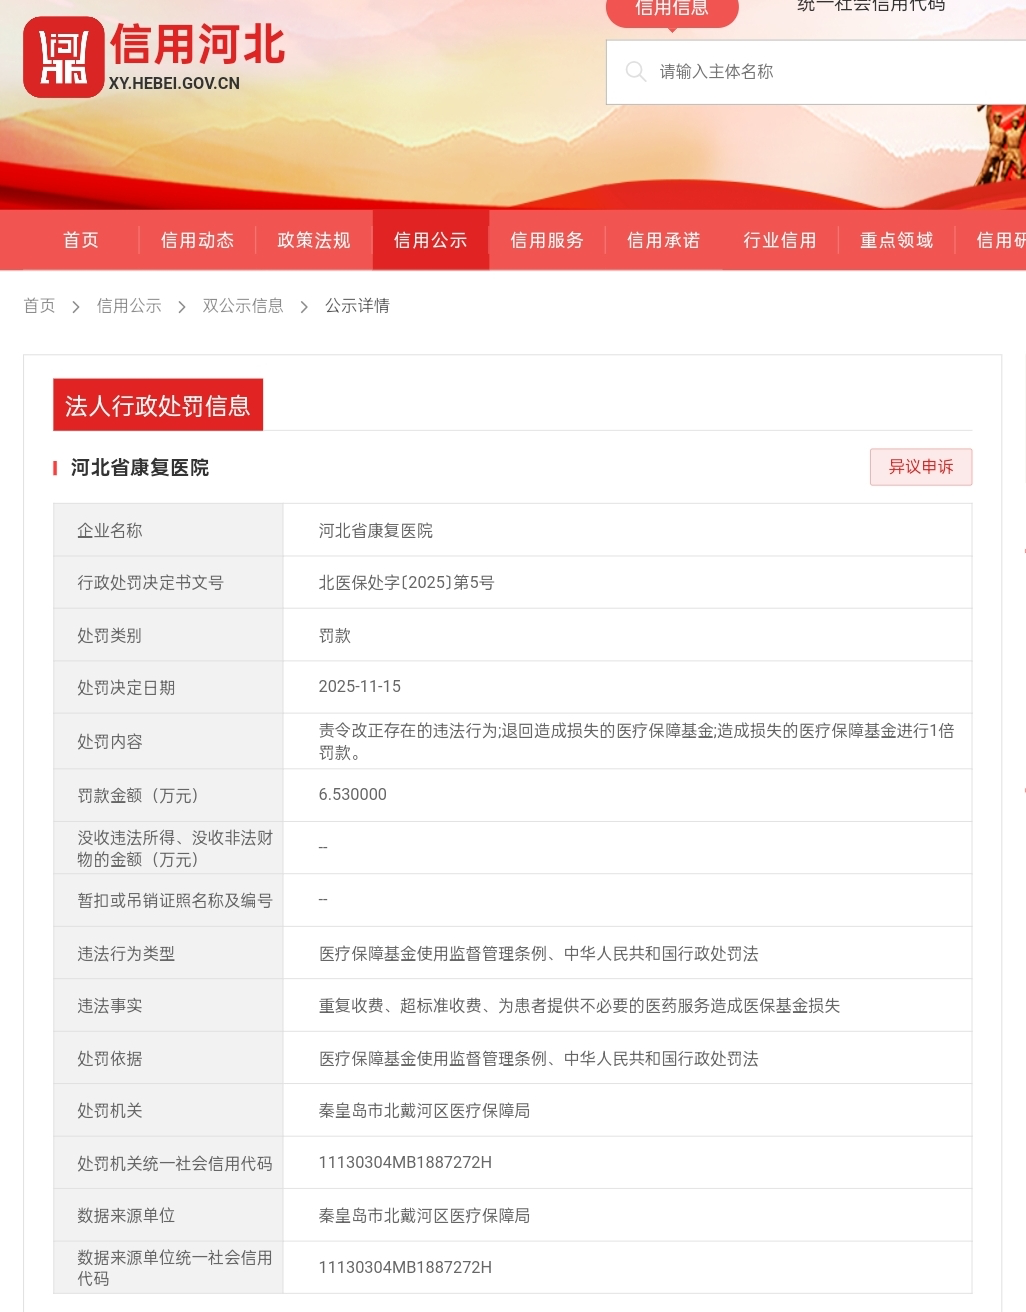
Task: Open the 首页 navigation menu item
Action: point(81,240)
